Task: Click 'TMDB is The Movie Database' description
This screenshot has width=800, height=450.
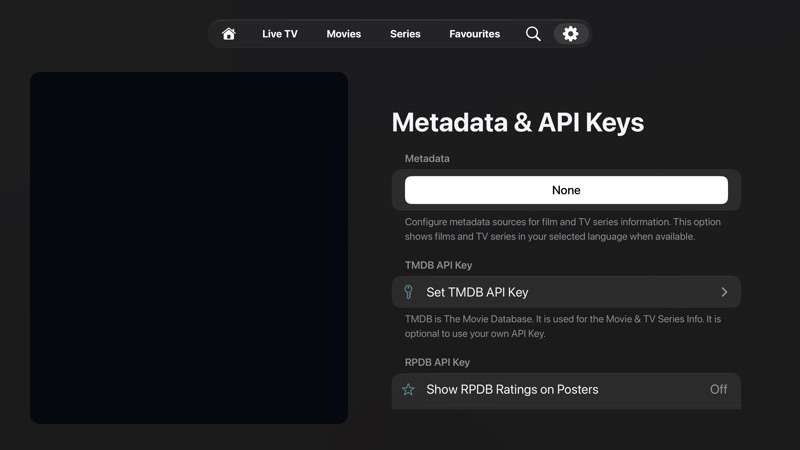Action: pos(563,326)
